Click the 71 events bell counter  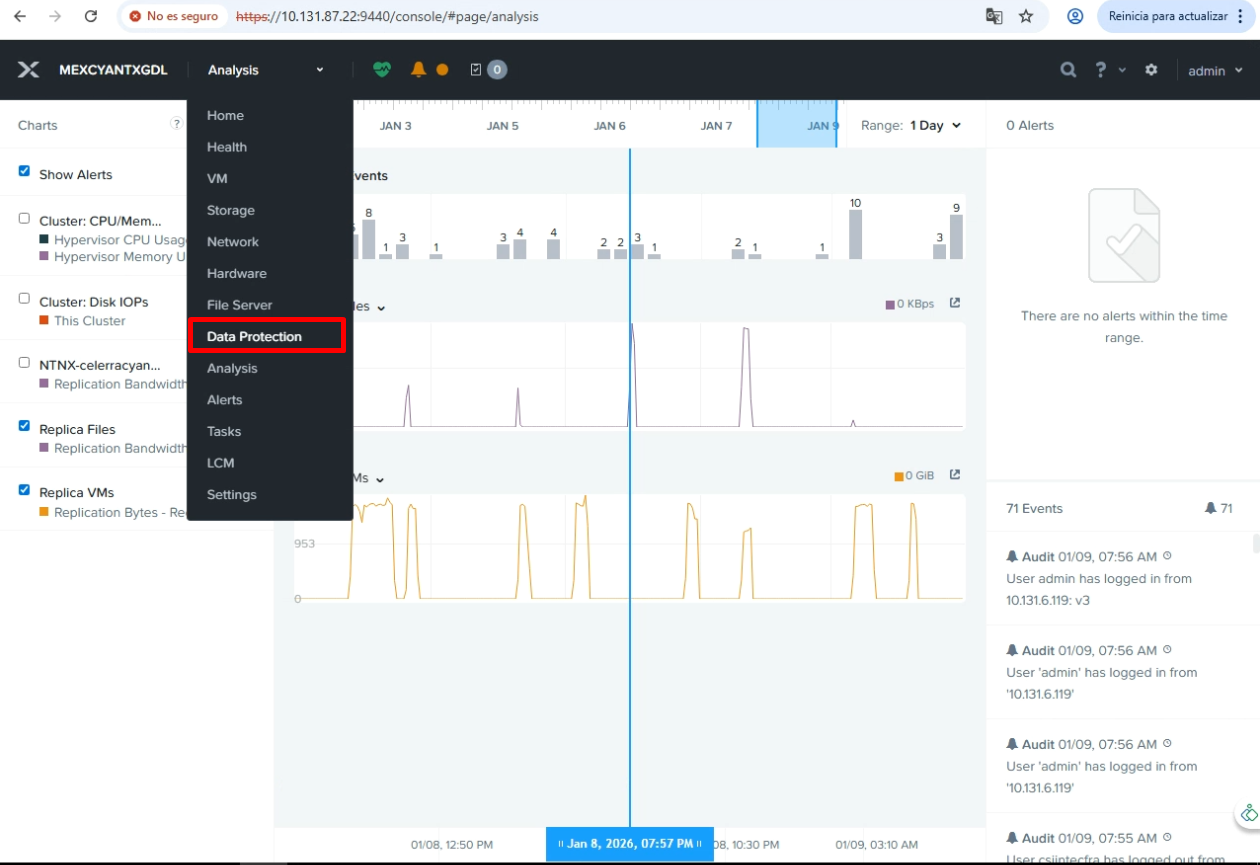1218,509
